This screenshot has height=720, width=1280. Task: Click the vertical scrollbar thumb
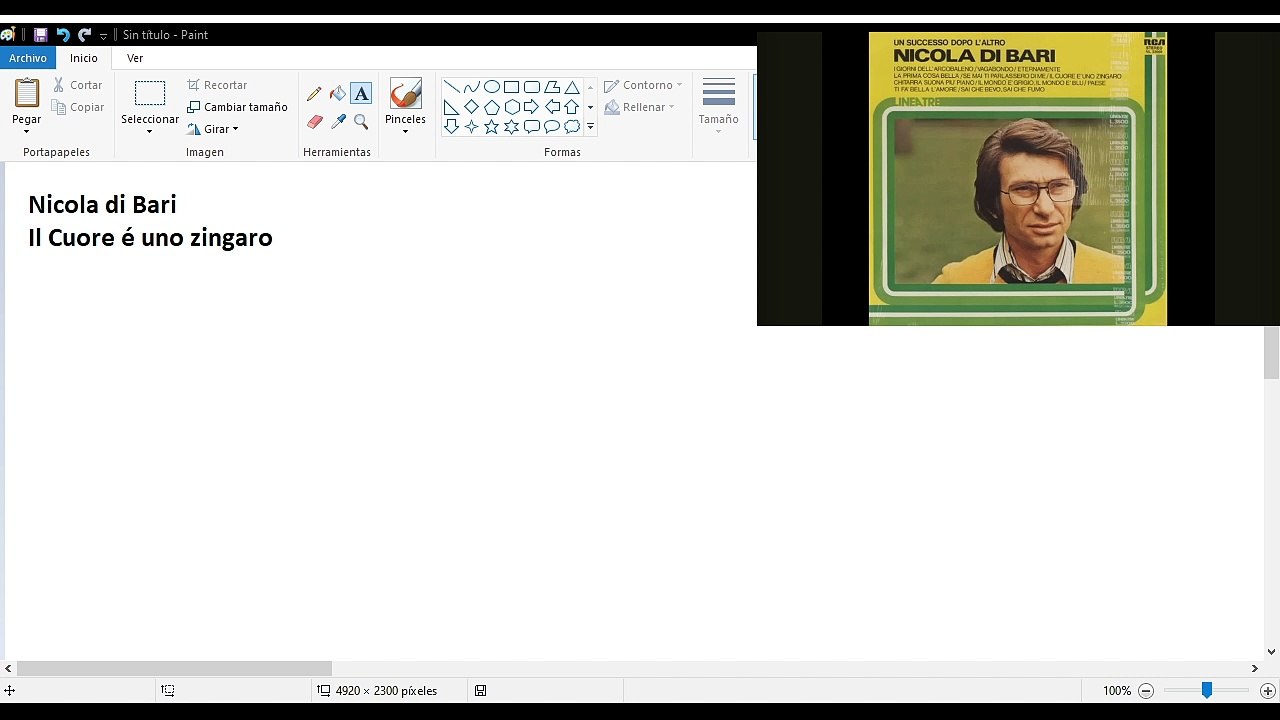[1271, 353]
